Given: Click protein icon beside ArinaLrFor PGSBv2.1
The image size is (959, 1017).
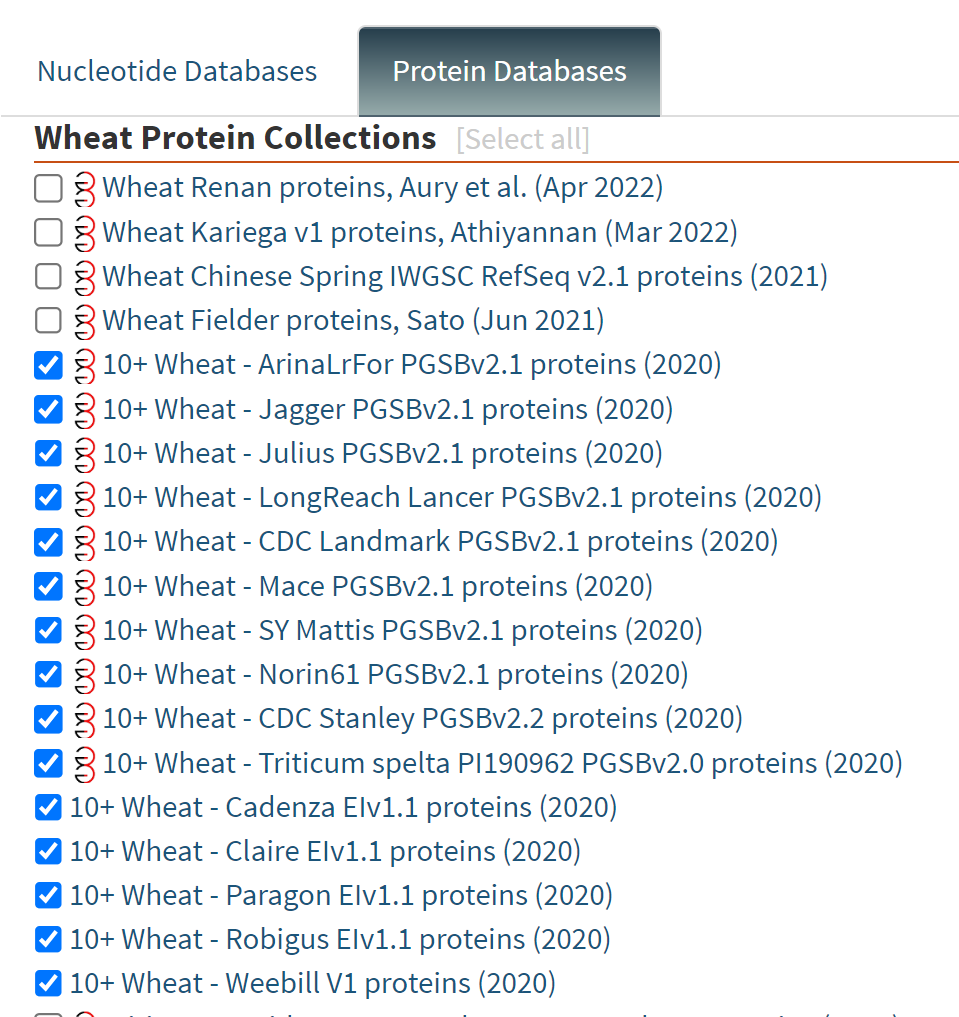Looking at the screenshot, I should point(85,365).
